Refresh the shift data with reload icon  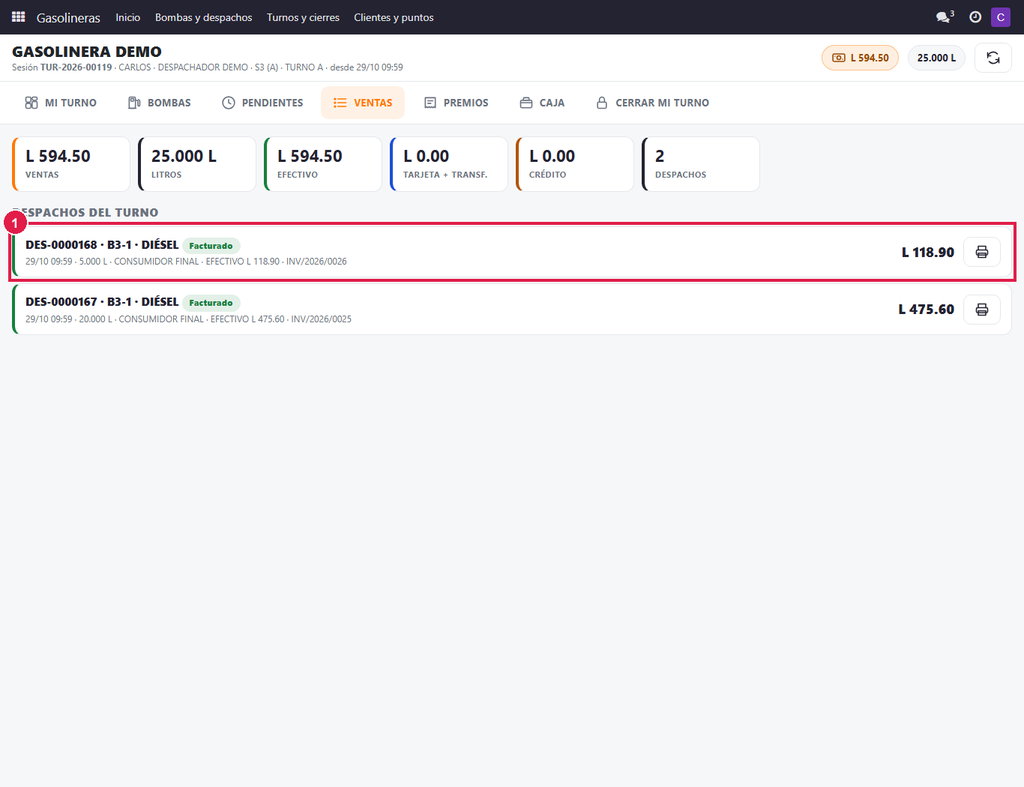993,58
